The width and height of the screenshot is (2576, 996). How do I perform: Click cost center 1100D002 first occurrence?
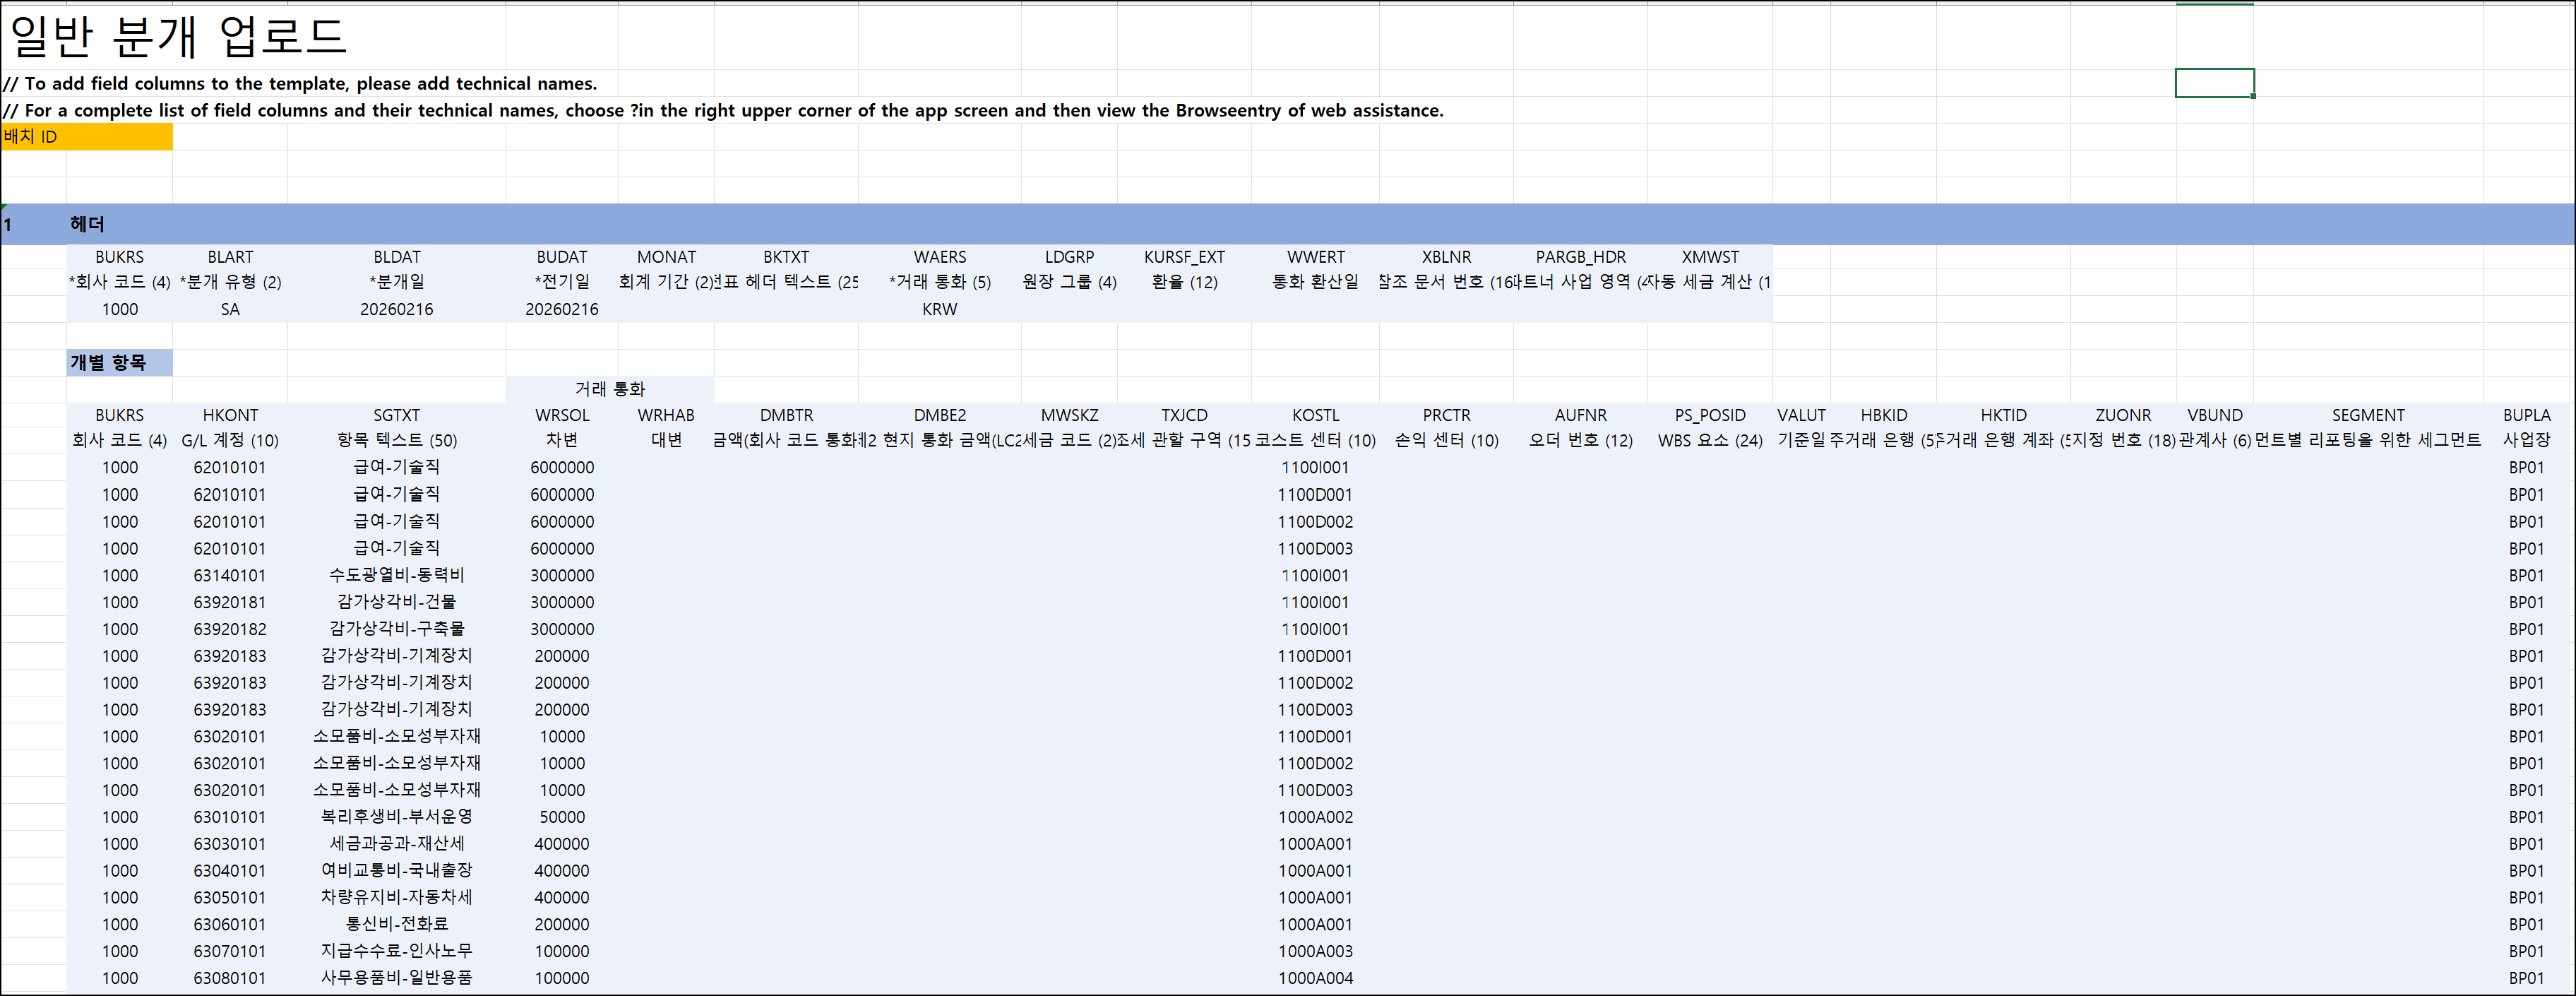click(1315, 522)
